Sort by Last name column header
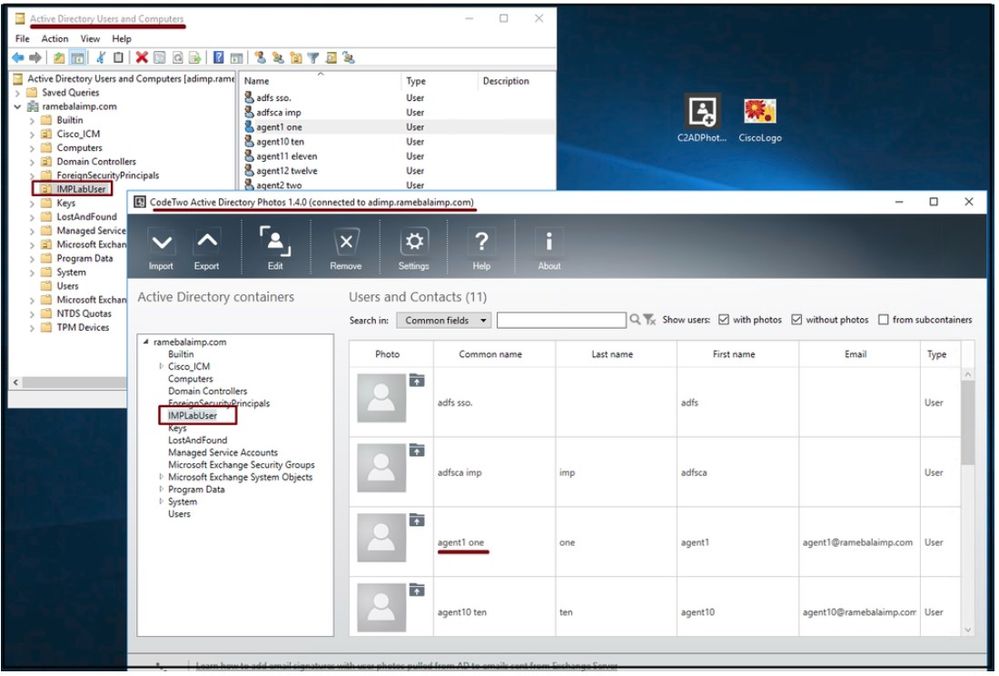Viewport: 999px width, 676px height. pyautogui.click(x=616, y=354)
